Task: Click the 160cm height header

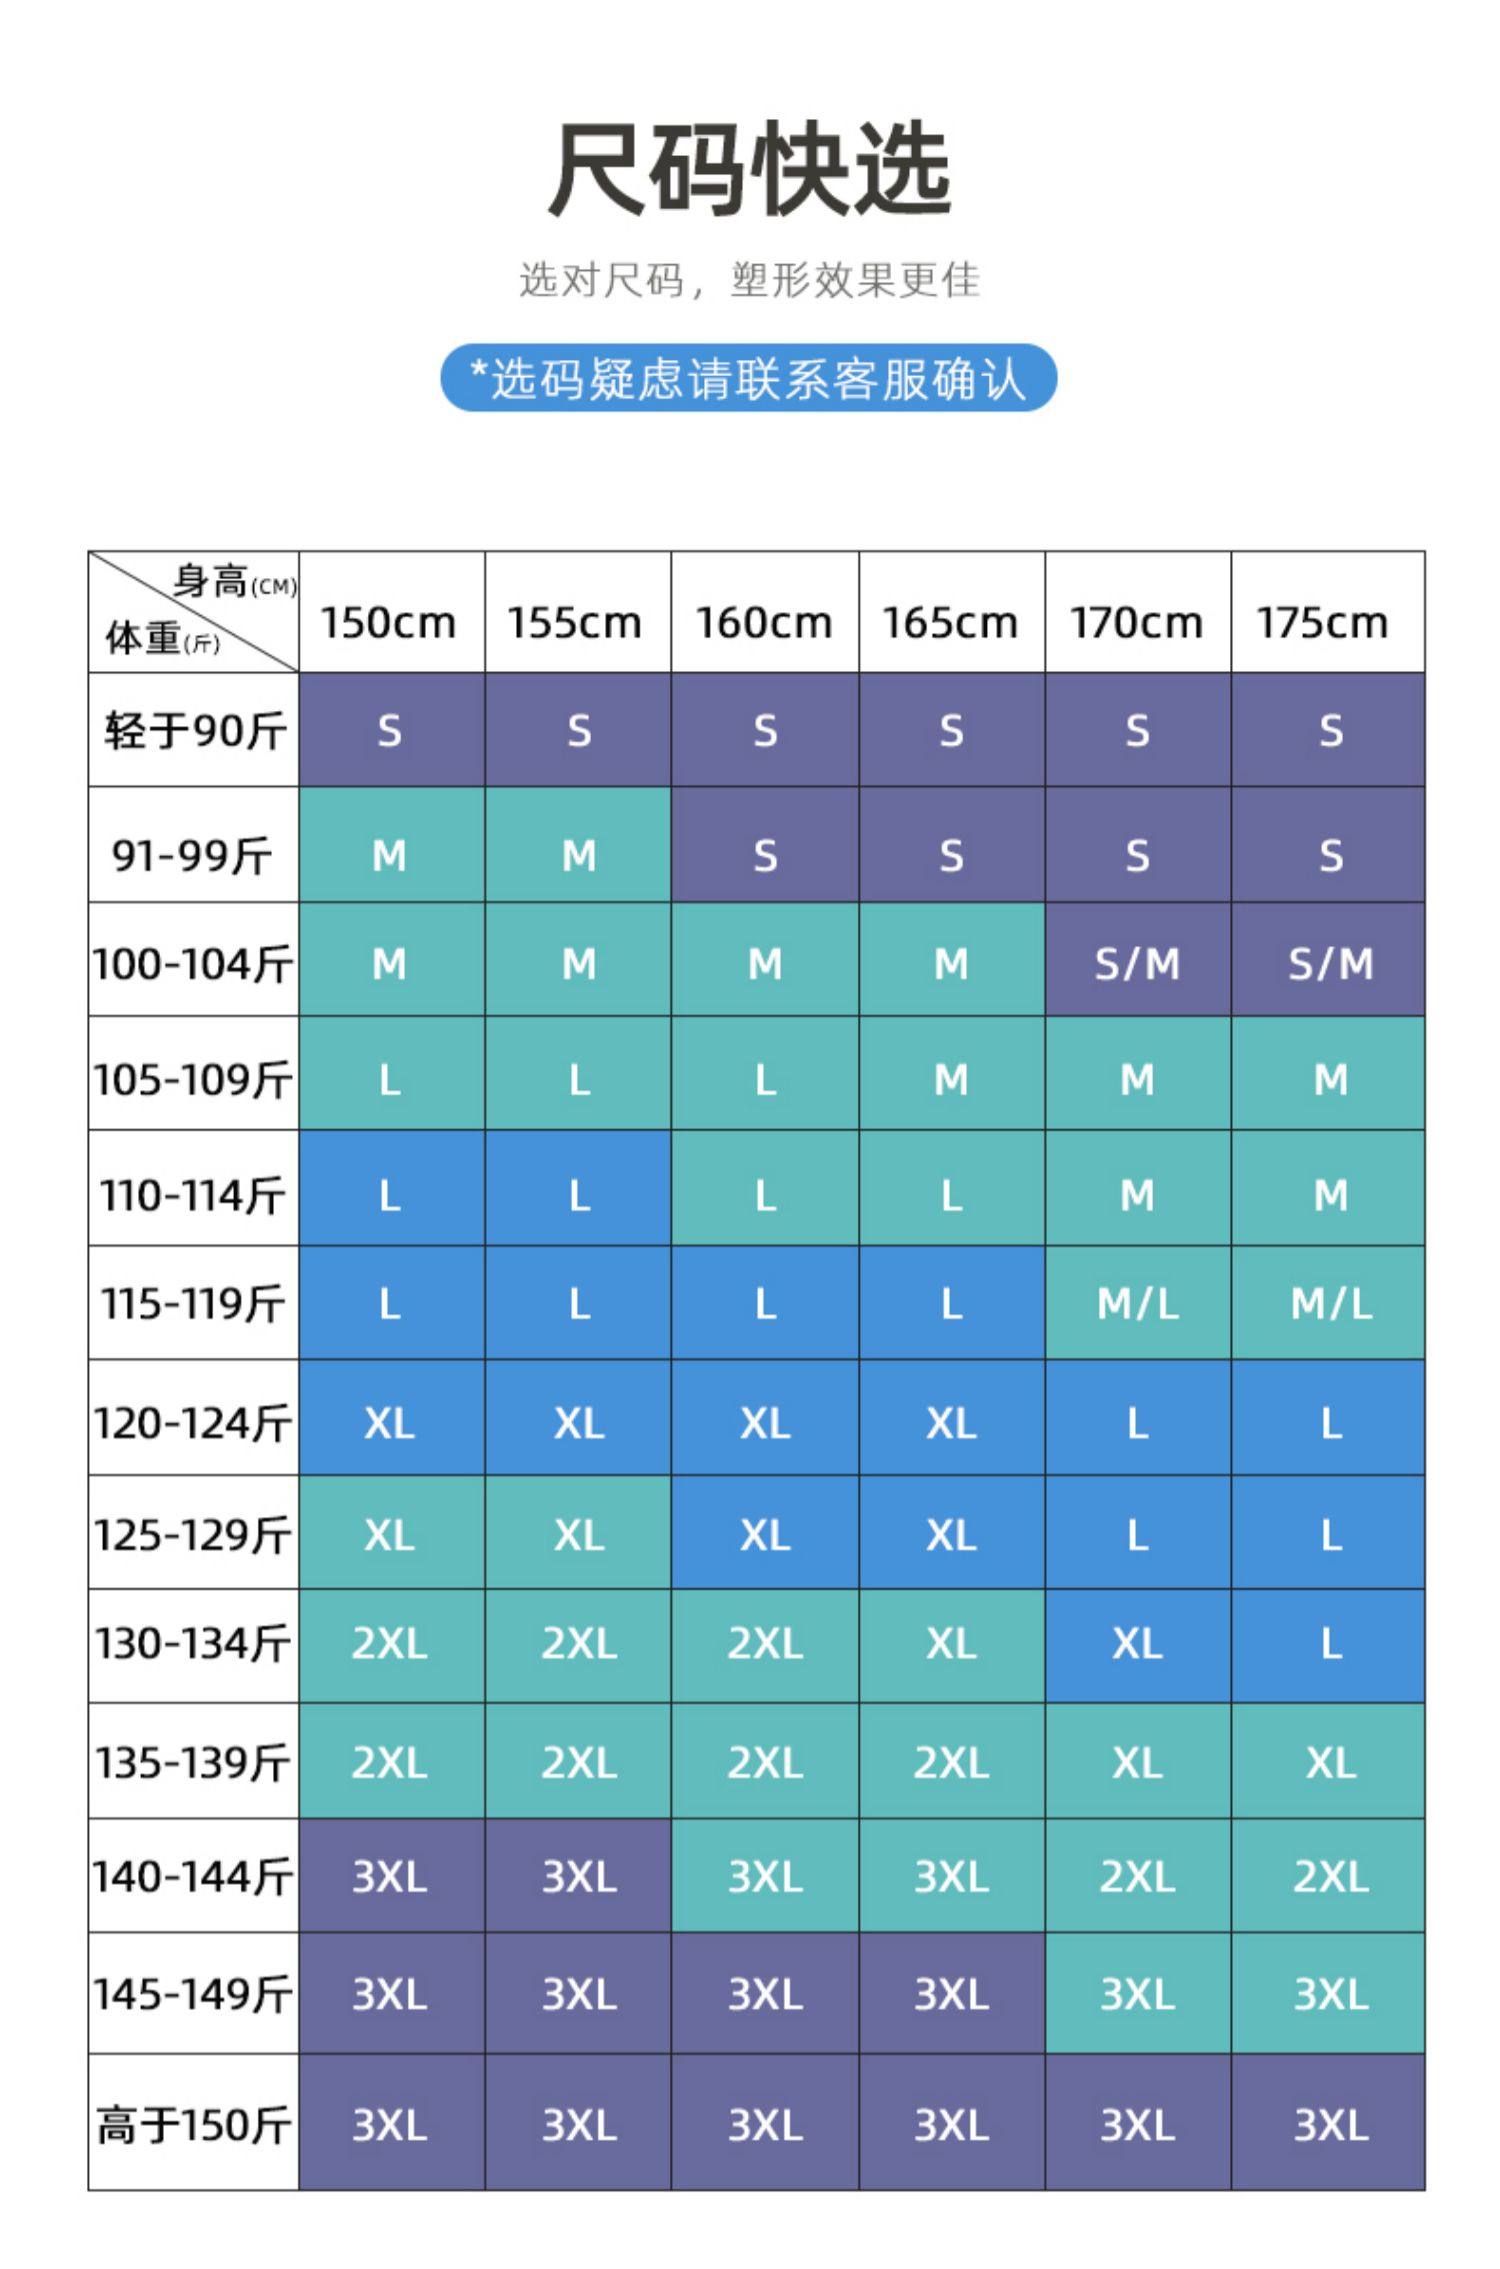Action: coord(764,622)
